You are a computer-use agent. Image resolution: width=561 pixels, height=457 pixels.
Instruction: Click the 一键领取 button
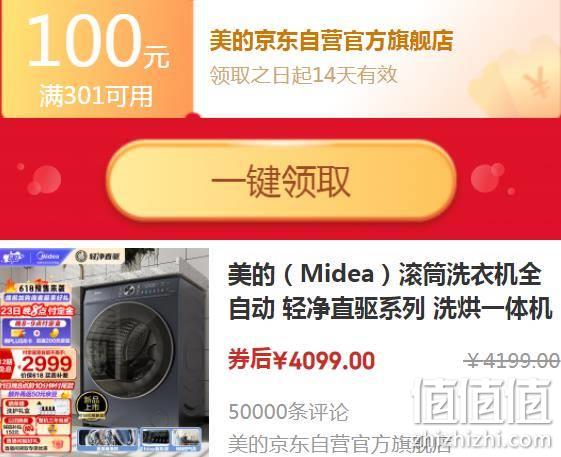tap(281, 180)
